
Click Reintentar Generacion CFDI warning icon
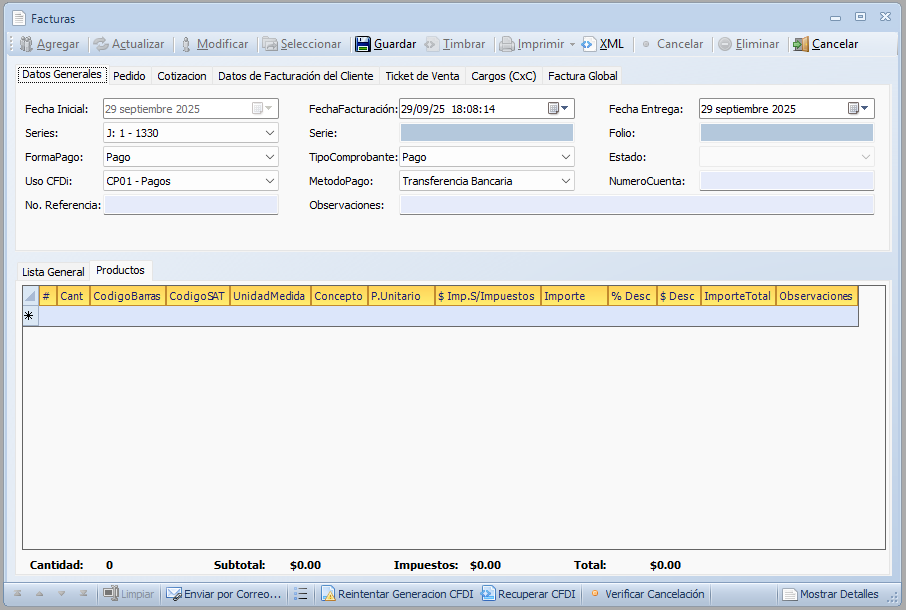(x=328, y=594)
